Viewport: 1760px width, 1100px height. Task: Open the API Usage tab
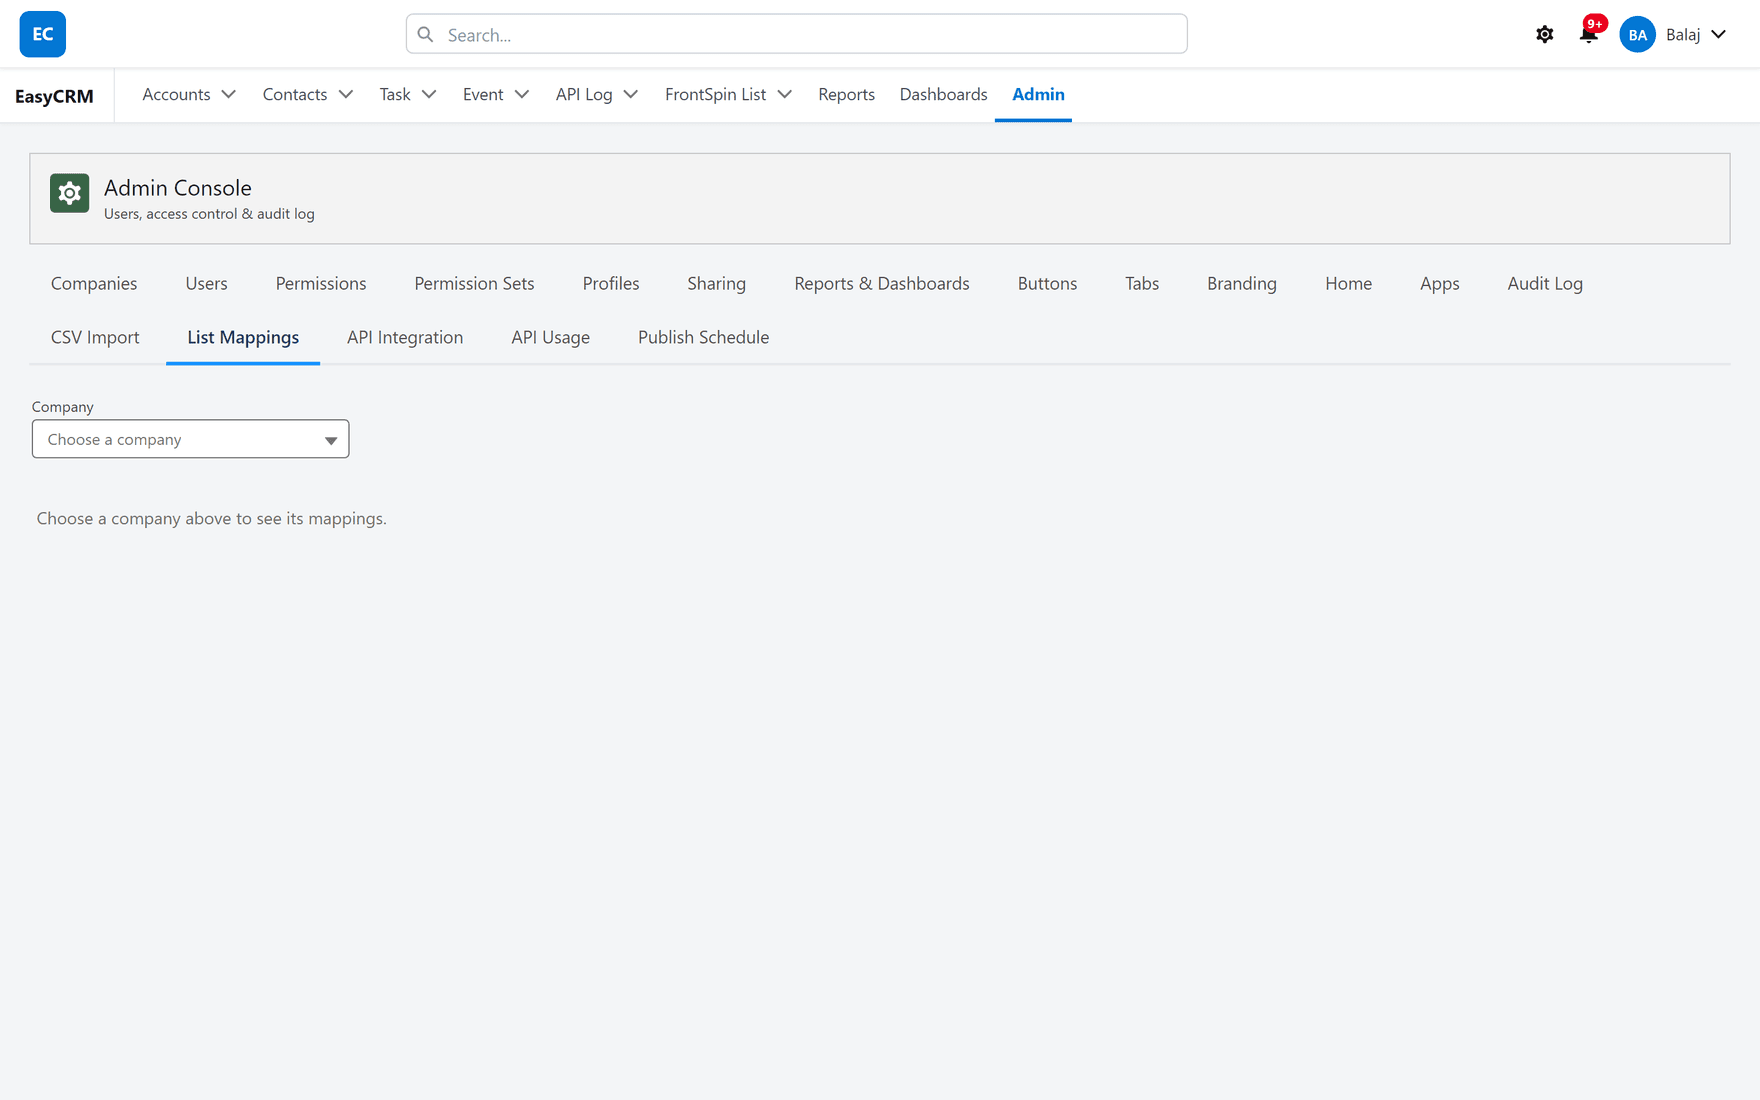[x=551, y=337]
